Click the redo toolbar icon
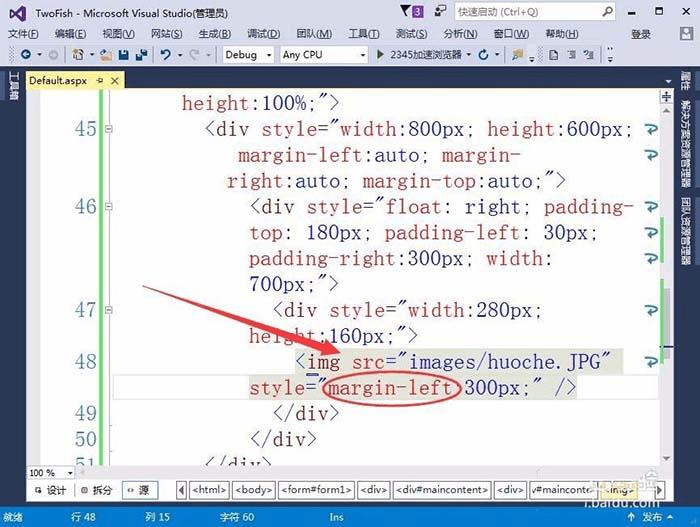 pos(194,55)
